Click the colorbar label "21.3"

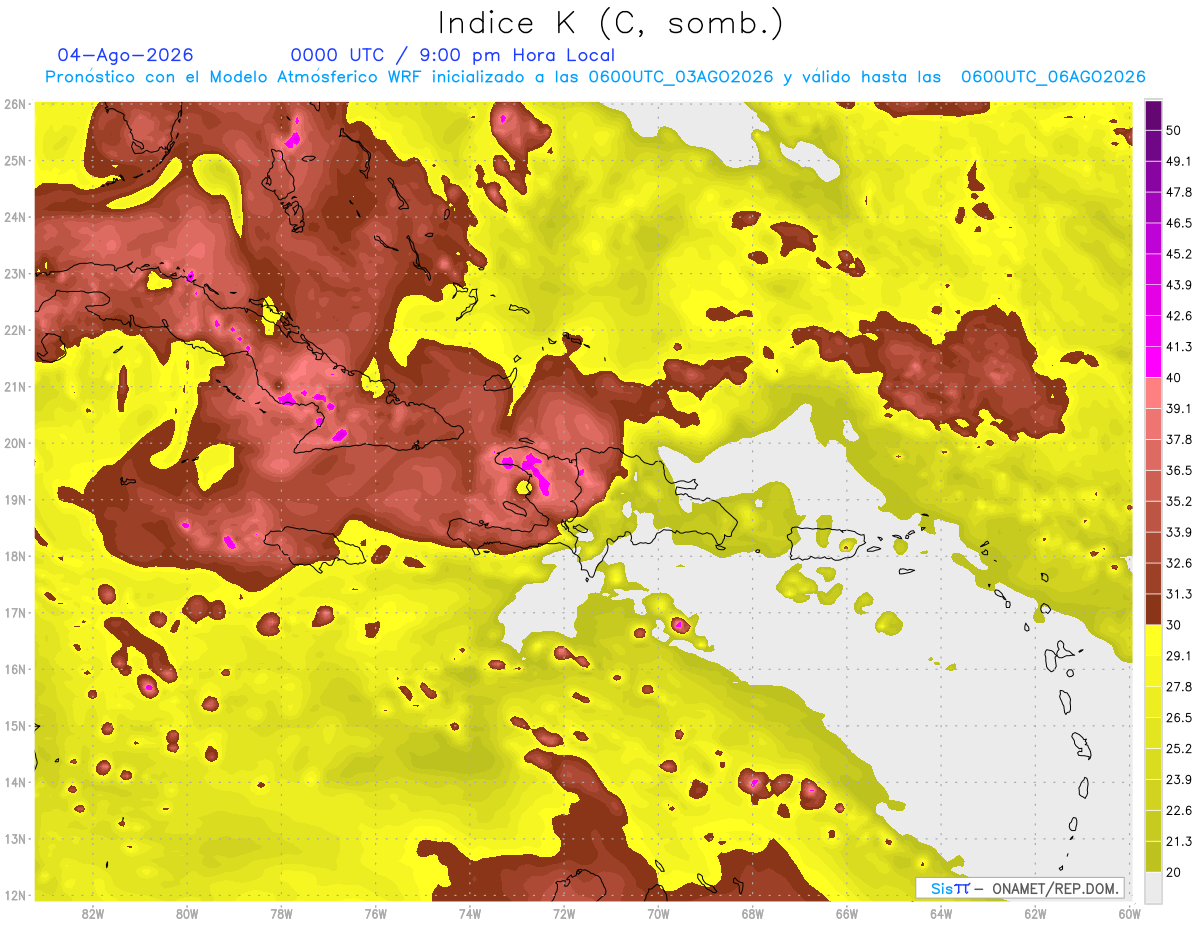(1178, 841)
